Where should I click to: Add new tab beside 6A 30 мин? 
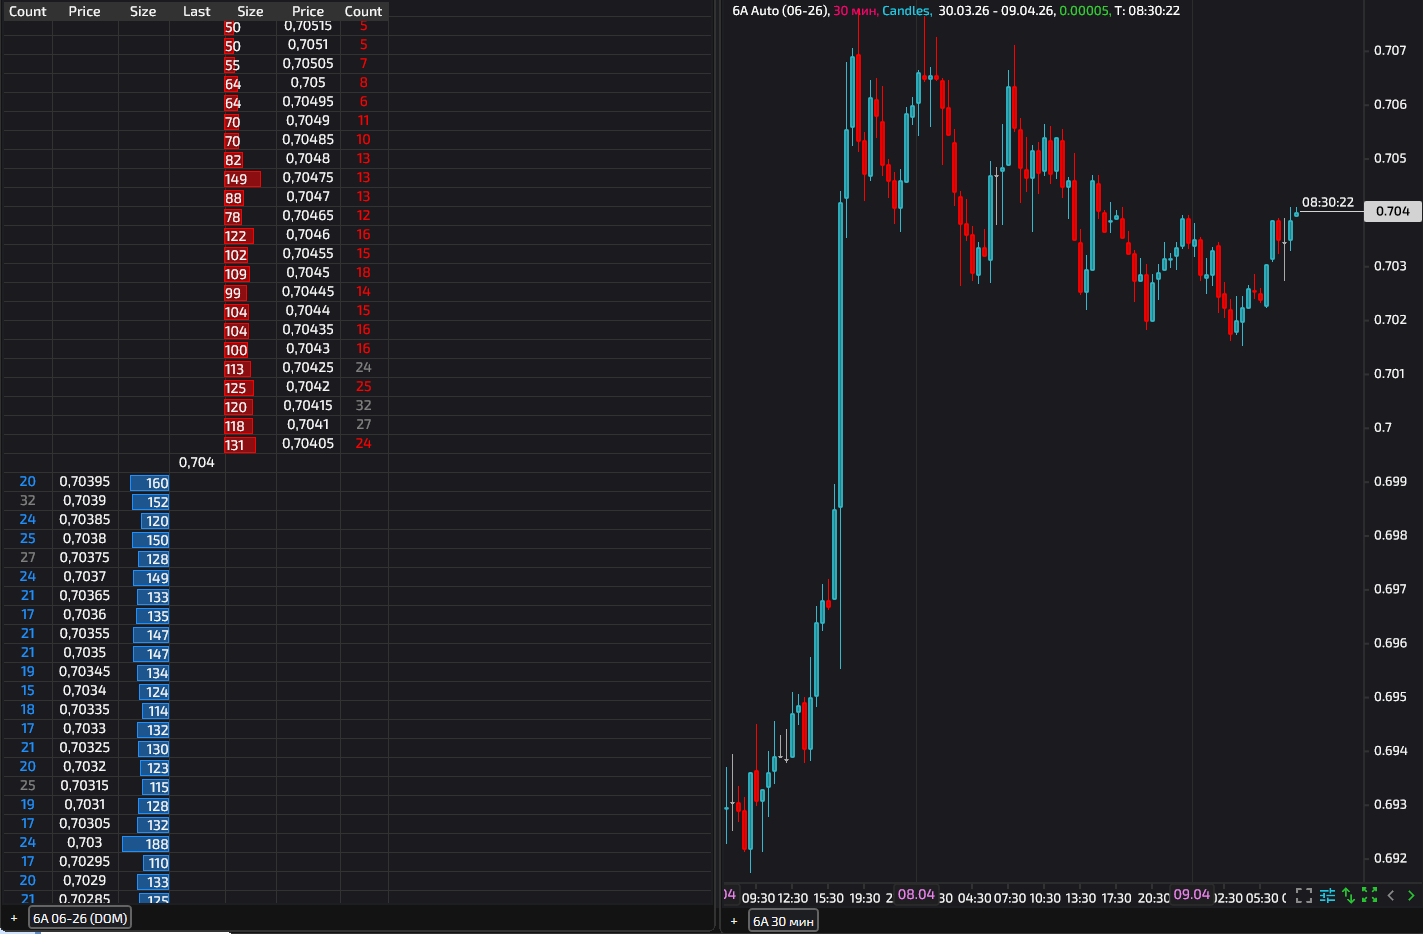point(734,921)
